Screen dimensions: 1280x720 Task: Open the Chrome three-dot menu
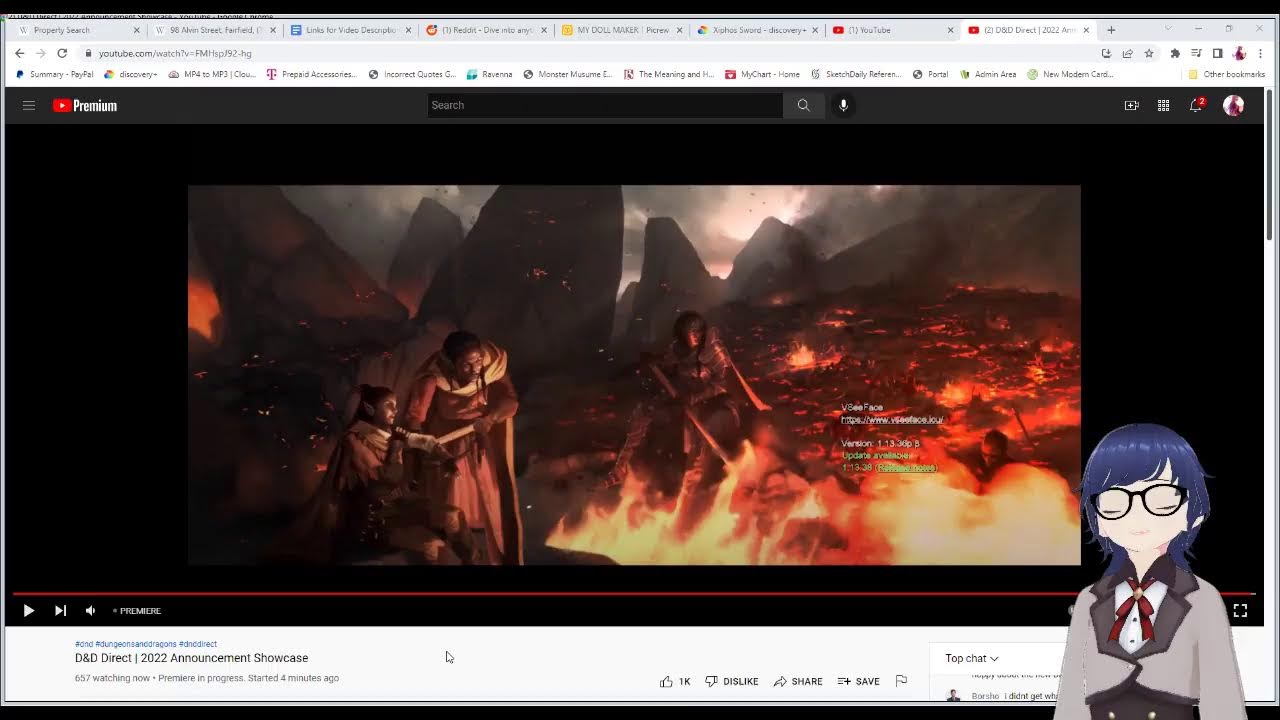[1261, 53]
